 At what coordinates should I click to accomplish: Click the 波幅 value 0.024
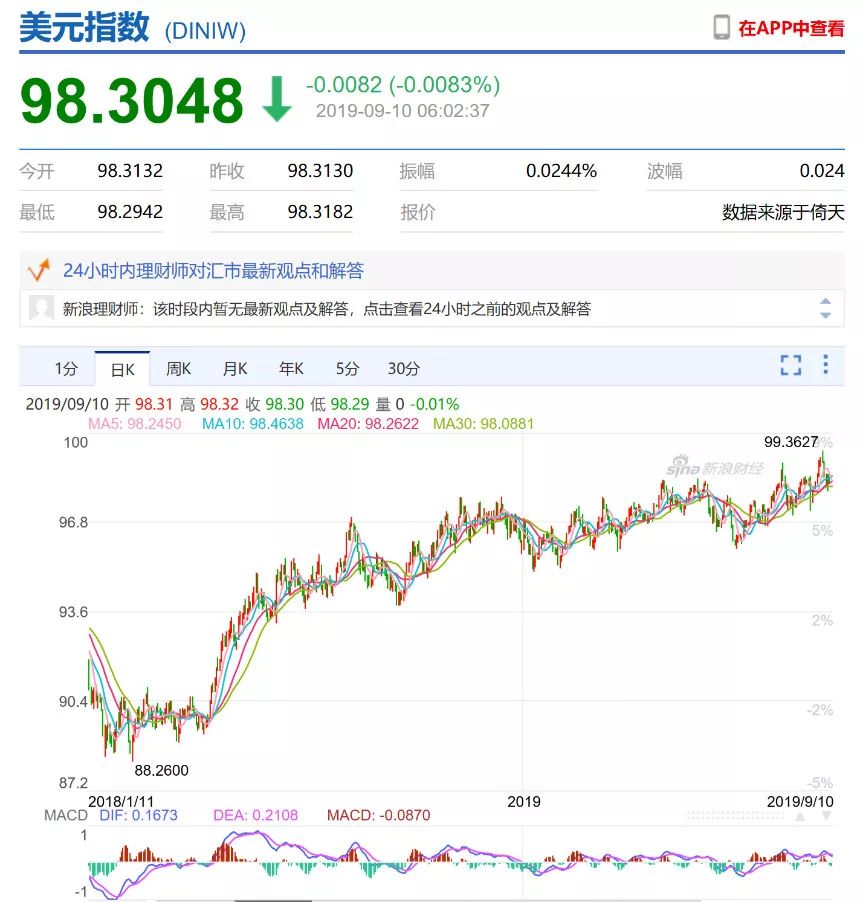(822, 171)
